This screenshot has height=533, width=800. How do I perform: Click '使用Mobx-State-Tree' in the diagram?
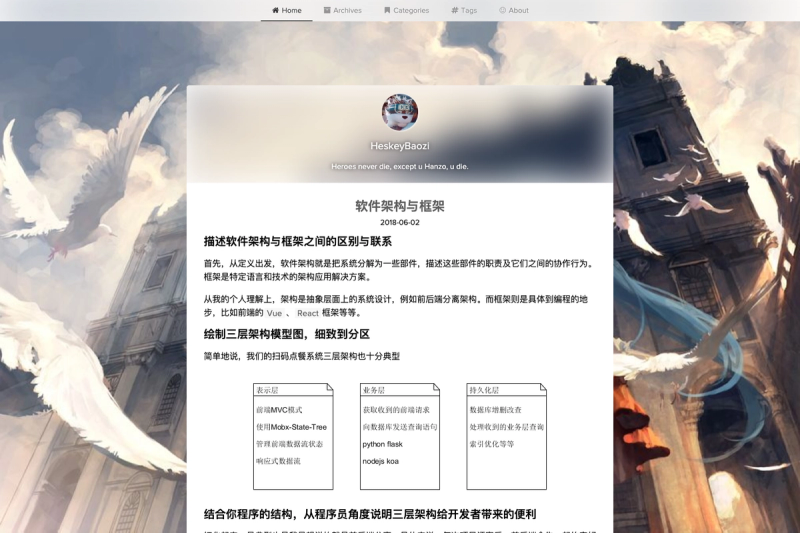(x=291, y=427)
